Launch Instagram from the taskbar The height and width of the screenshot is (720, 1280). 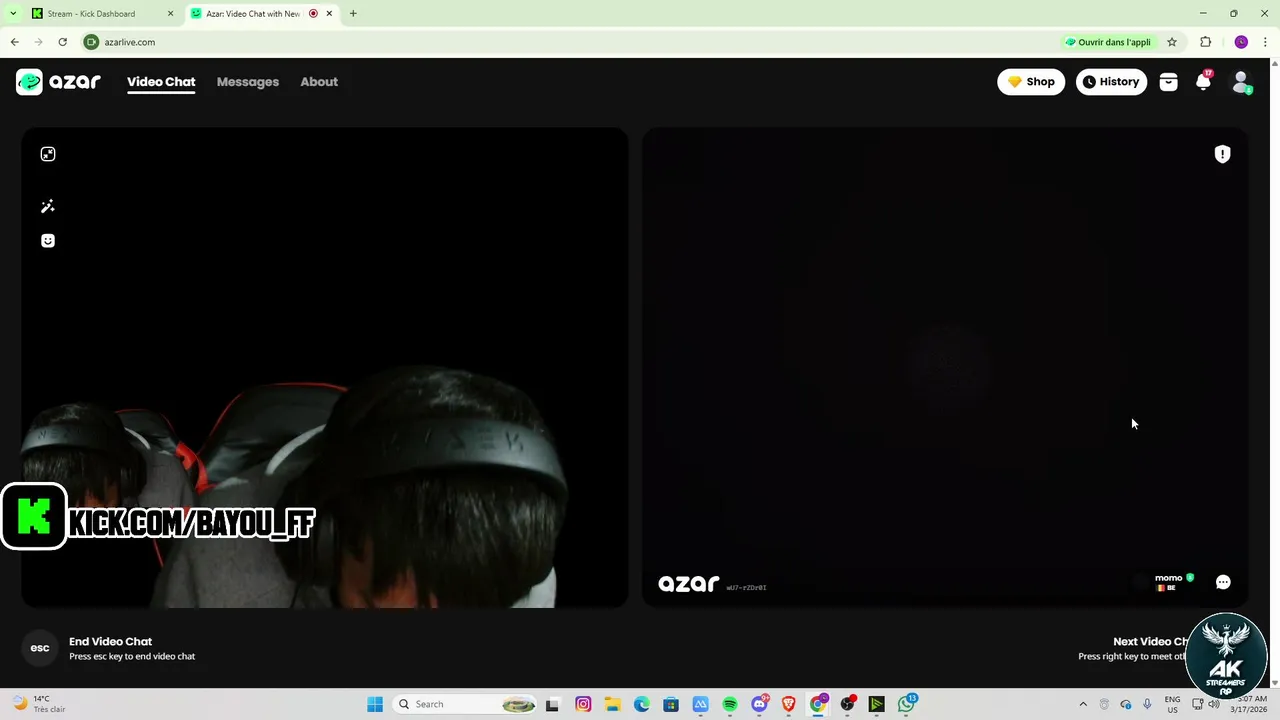[583, 704]
